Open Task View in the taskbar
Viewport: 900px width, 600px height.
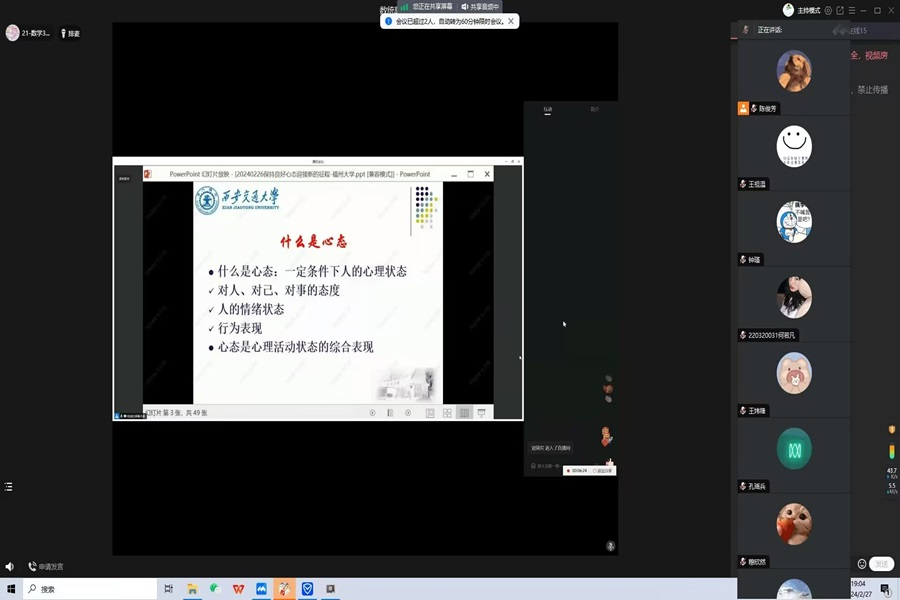(169, 589)
